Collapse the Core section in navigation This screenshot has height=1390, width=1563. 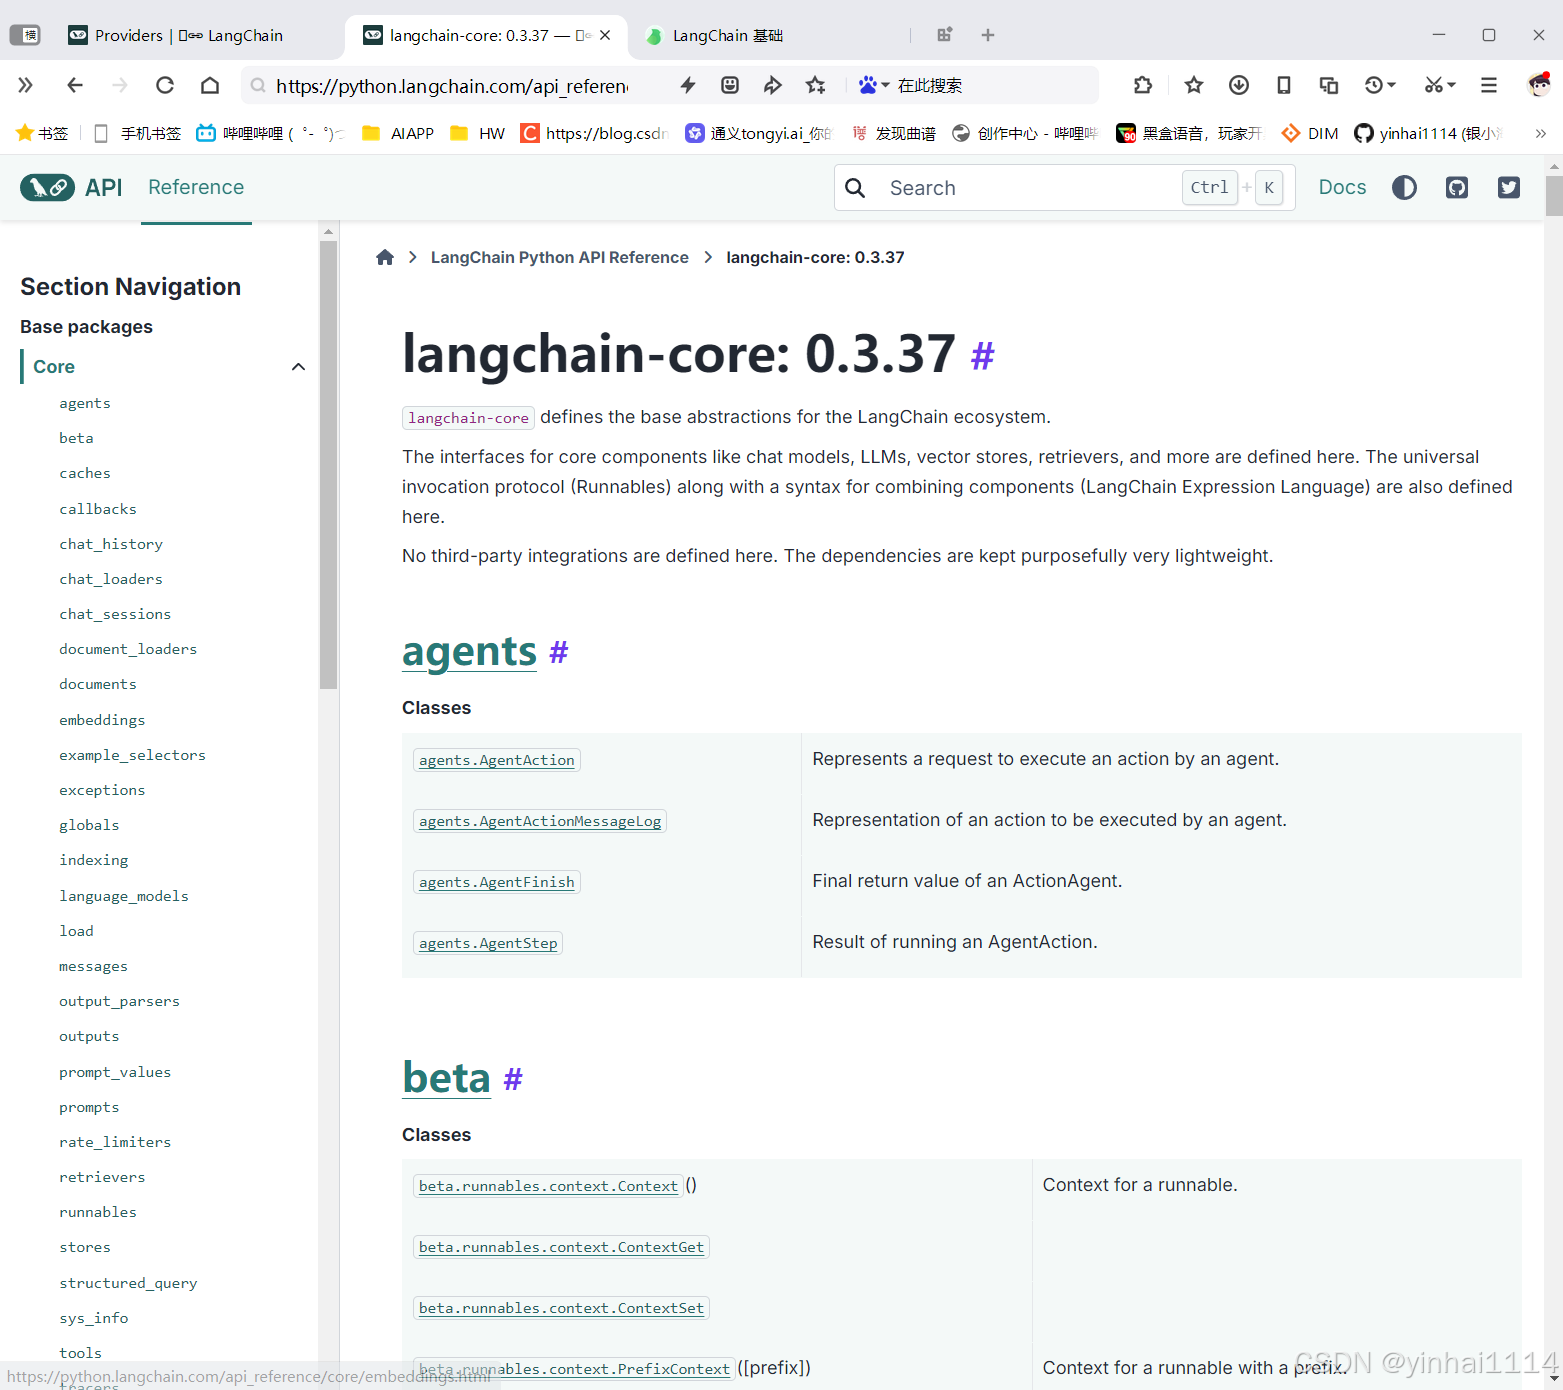click(x=298, y=367)
